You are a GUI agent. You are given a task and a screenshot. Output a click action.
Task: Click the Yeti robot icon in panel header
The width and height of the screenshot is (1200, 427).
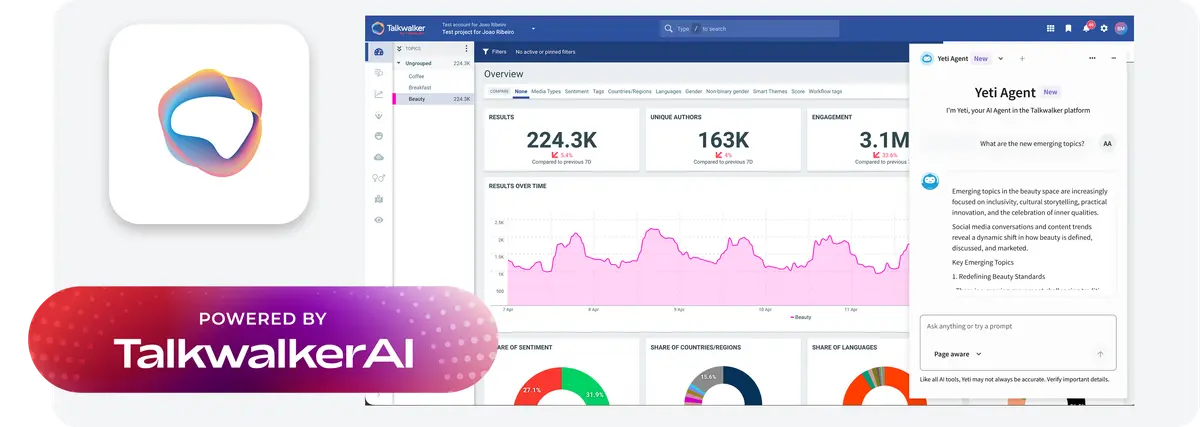(x=927, y=58)
